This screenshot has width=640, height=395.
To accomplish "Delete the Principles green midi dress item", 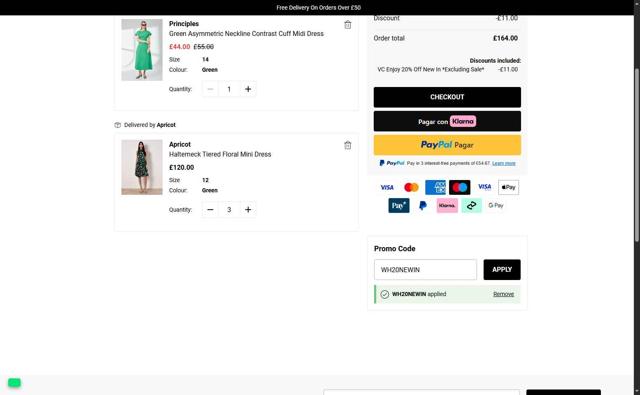I will pyautogui.click(x=347, y=25).
